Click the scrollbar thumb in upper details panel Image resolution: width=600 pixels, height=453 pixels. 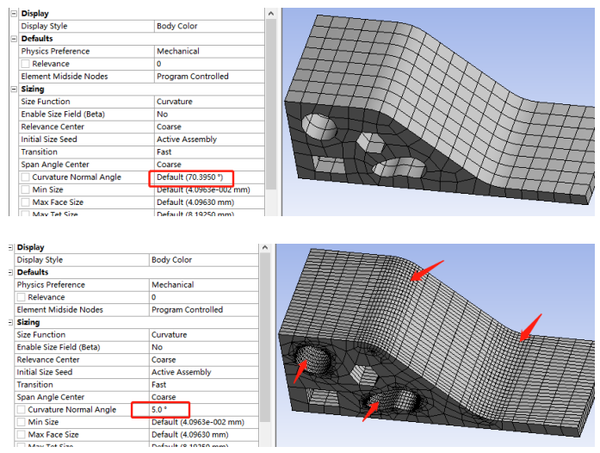pyautogui.click(x=271, y=104)
